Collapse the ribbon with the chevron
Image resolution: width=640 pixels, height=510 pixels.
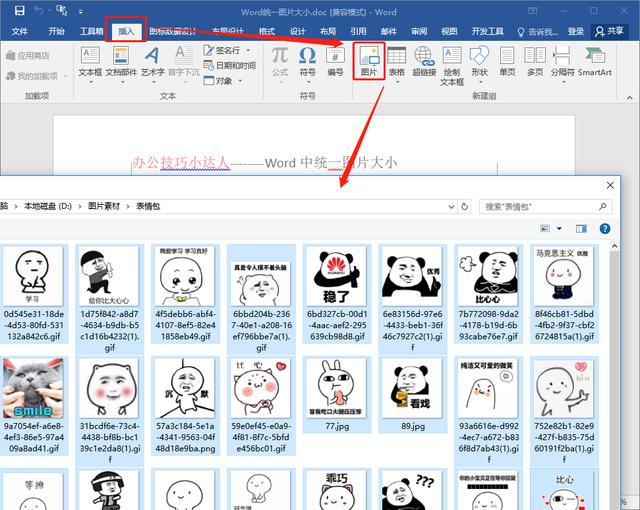point(629,98)
